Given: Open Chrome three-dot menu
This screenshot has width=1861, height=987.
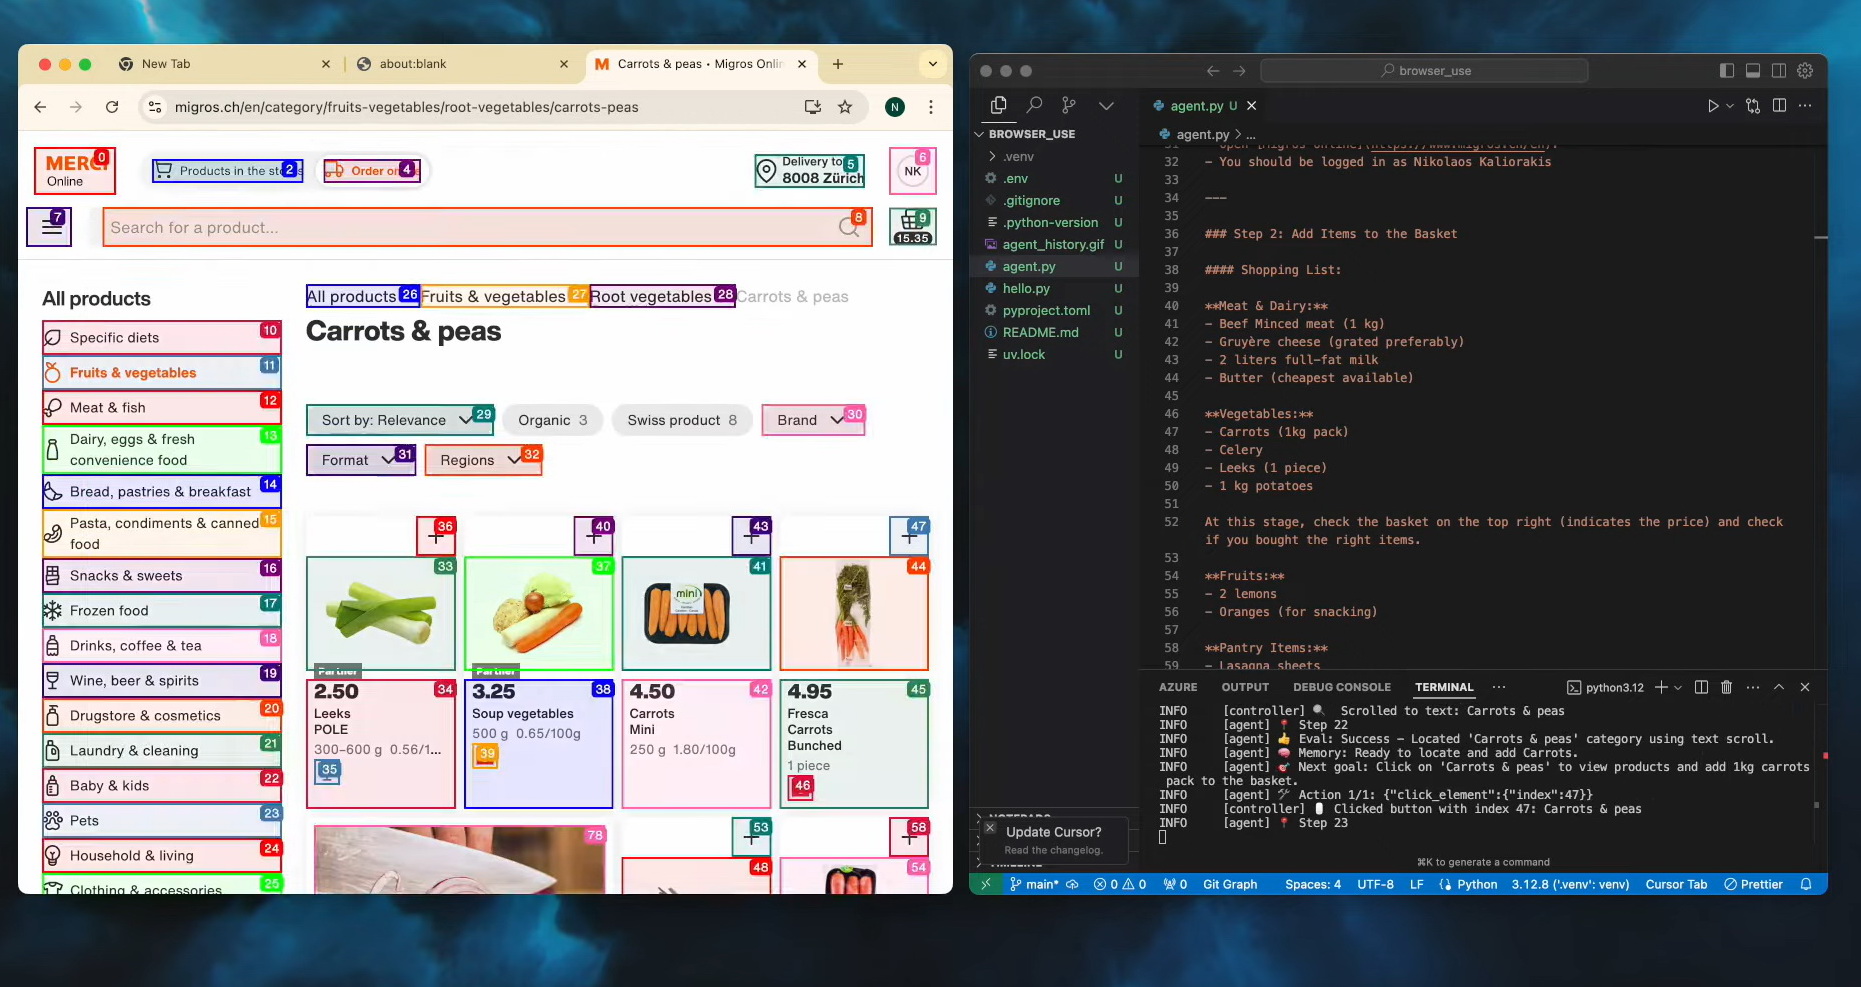Looking at the screenshot, I should tap(931, 107).
